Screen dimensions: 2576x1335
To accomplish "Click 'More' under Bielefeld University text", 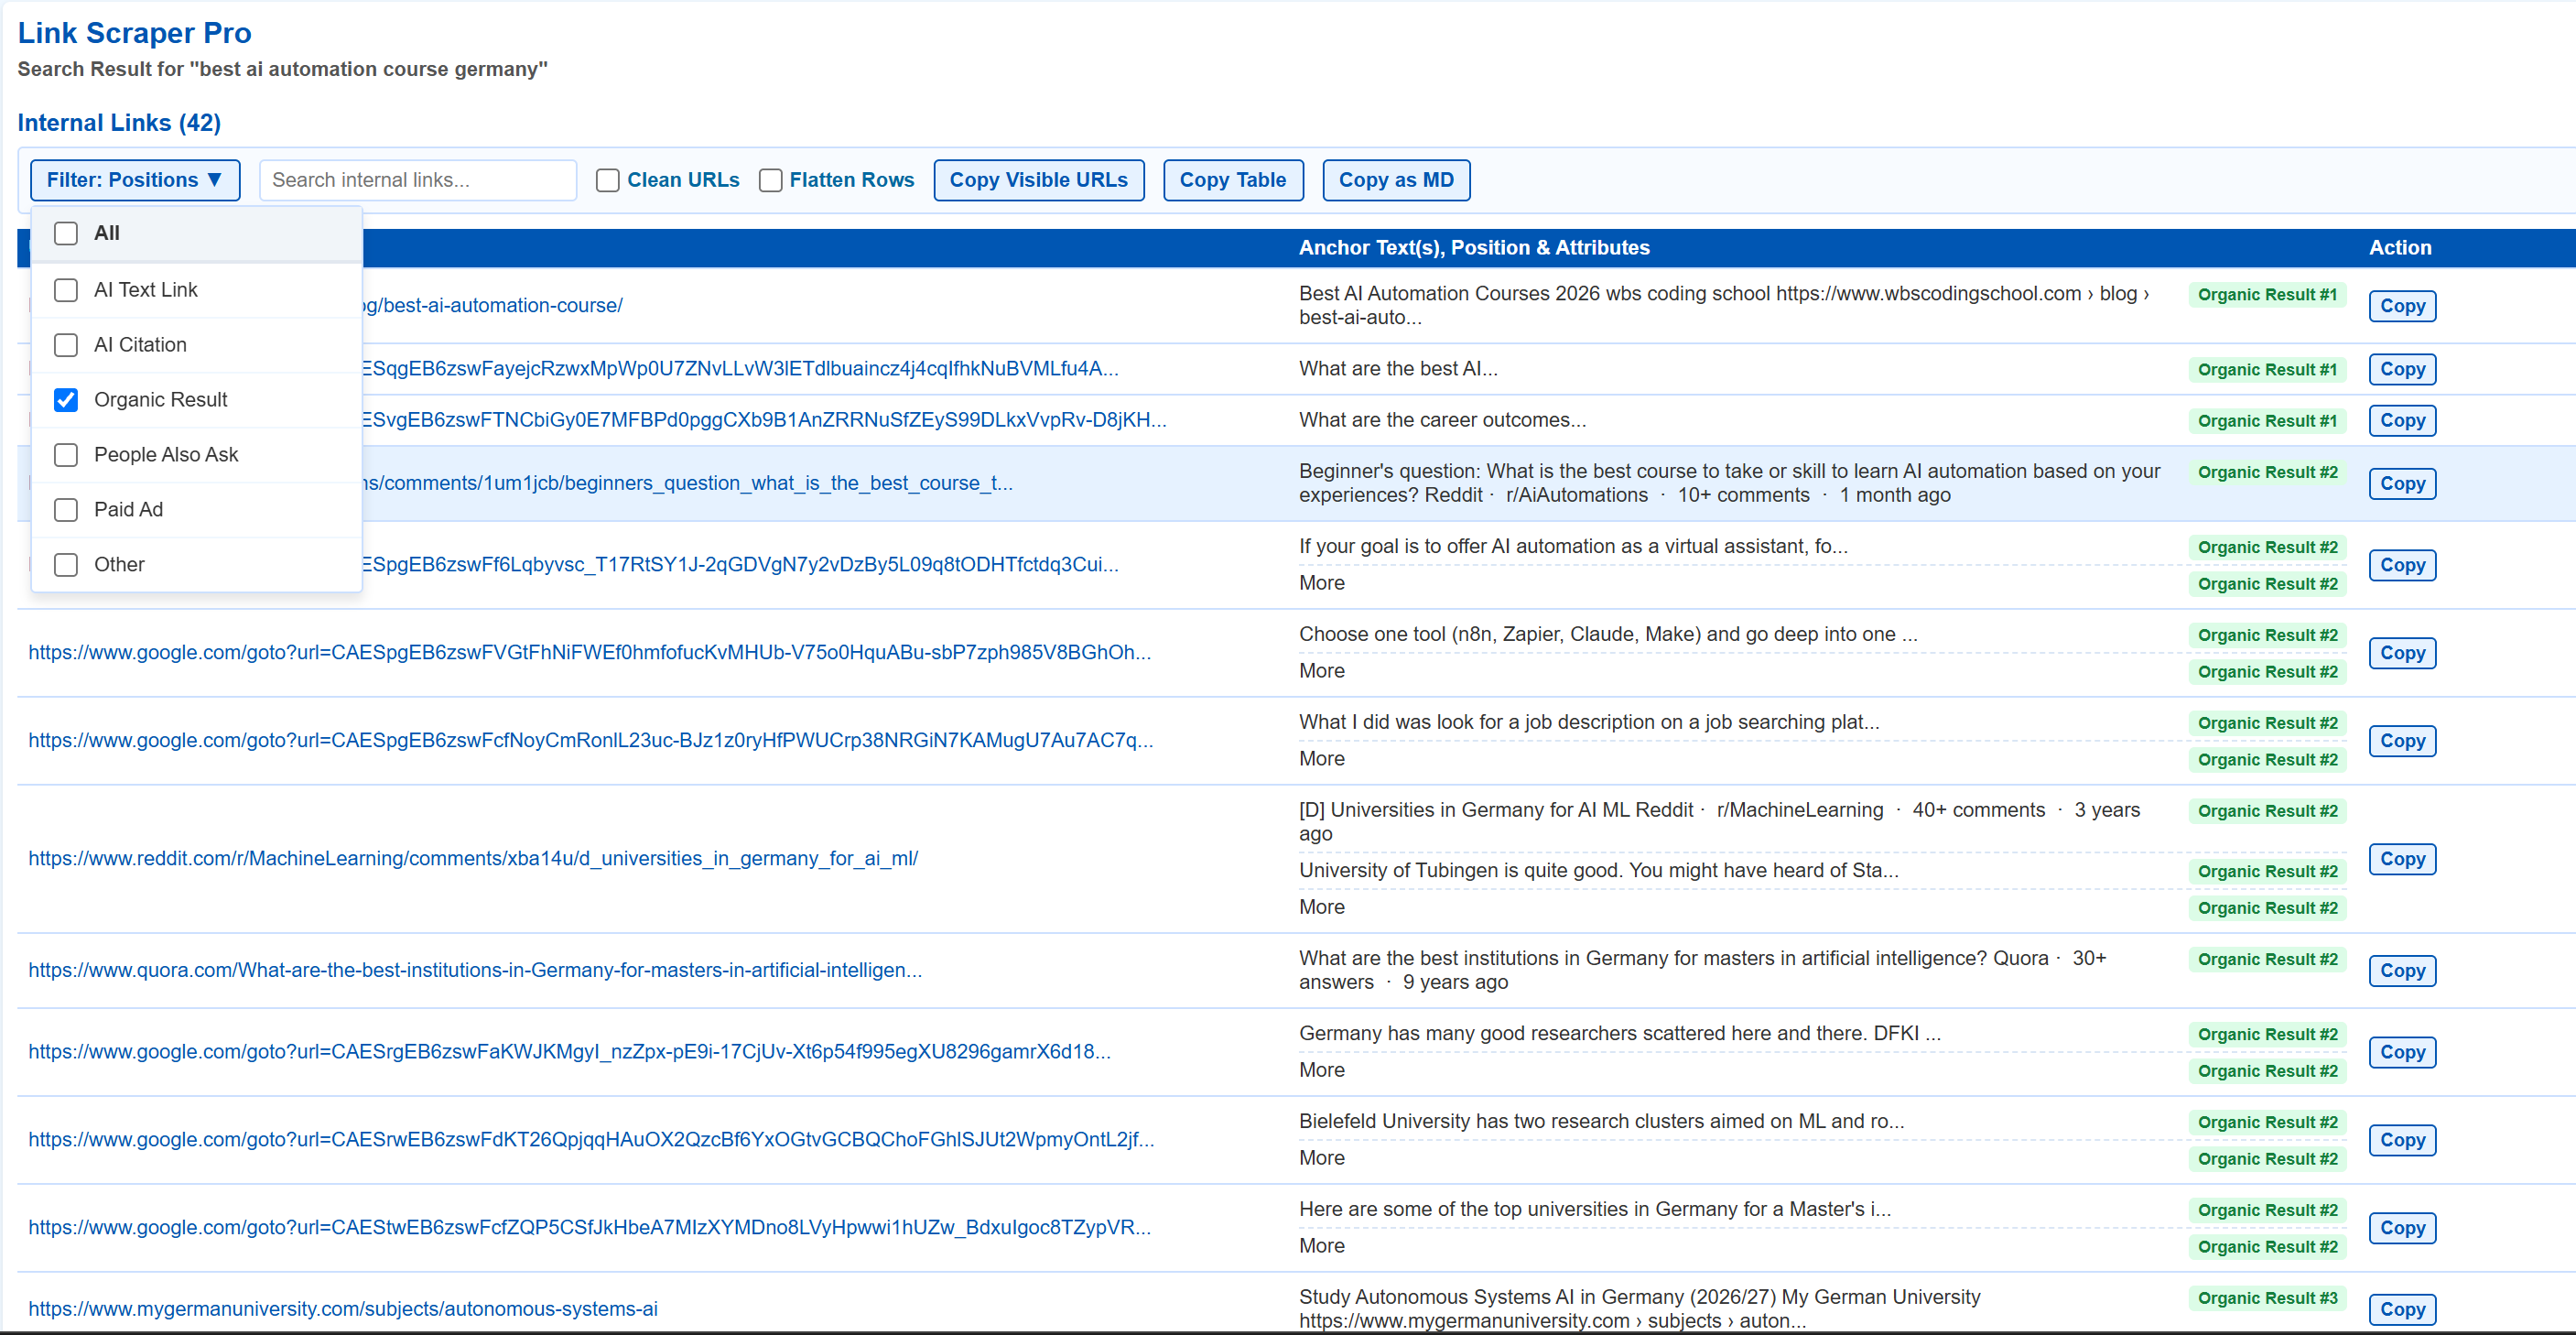I will pyautogui.click(x=1321, y=1158).
